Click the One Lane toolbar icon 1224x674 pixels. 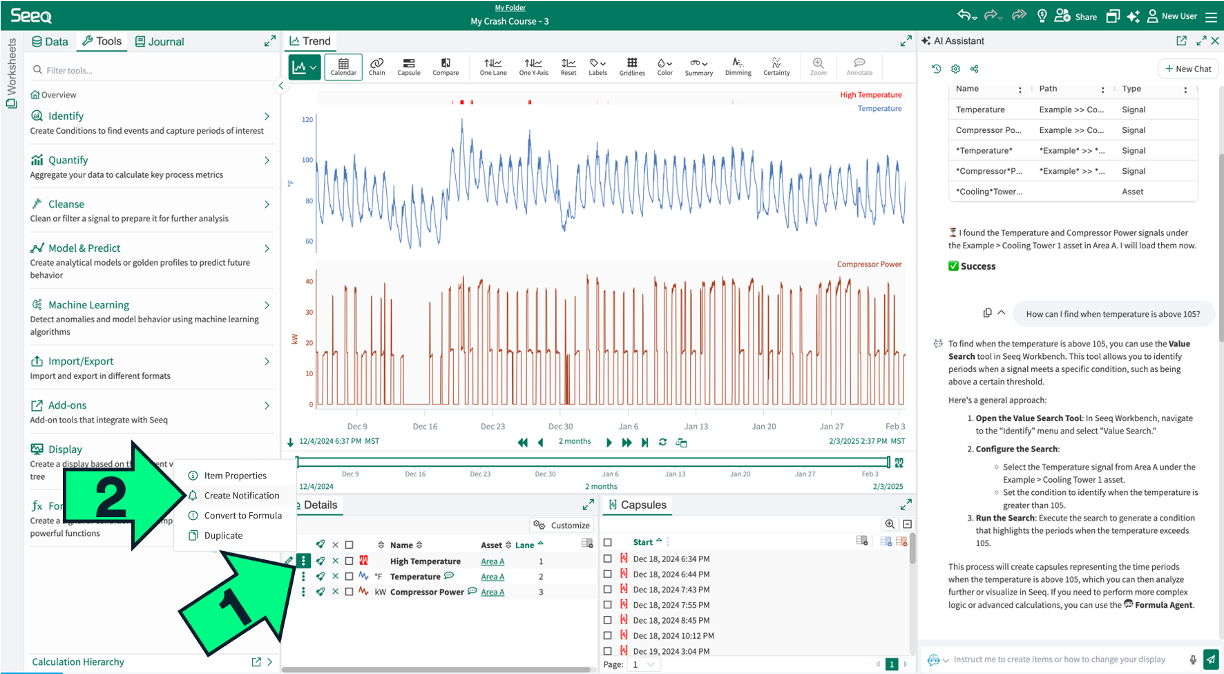493,66
